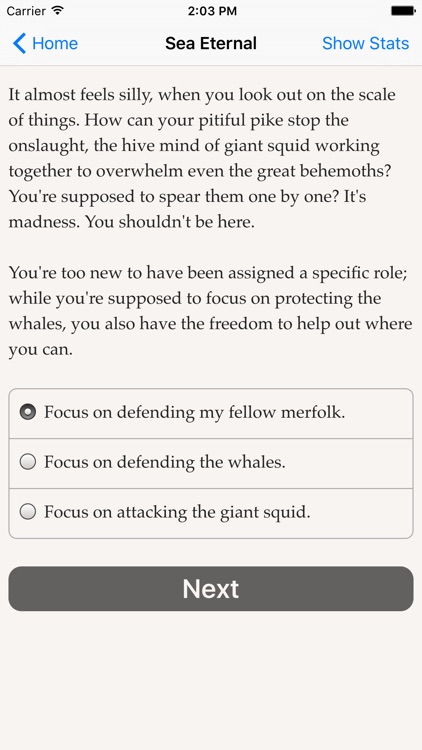Click the words 'you can.' ending the story text

[x=41, y=350]
